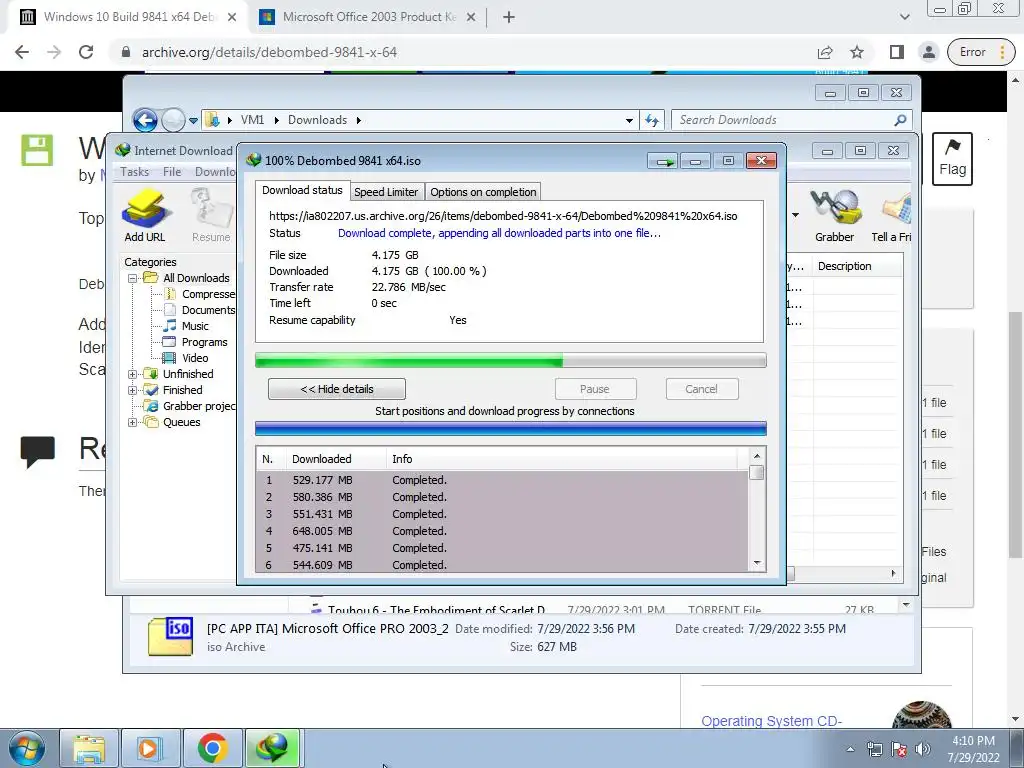Click the Action Center flag icon in tray
Image resolution: width=1024 pixels, height=768 pixels.
899,749
